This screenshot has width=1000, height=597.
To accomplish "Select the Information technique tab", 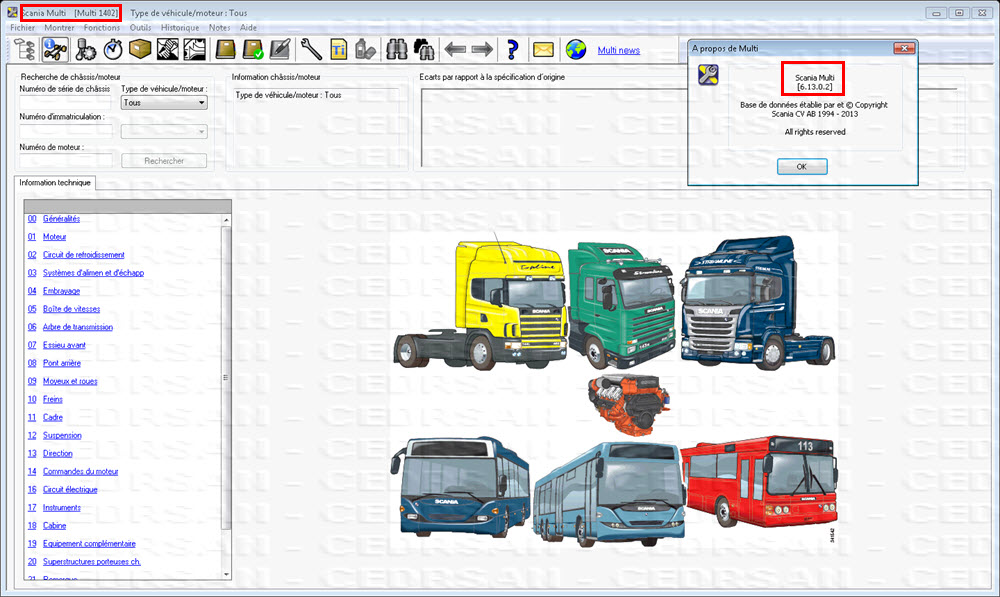I will click(55, 182).
